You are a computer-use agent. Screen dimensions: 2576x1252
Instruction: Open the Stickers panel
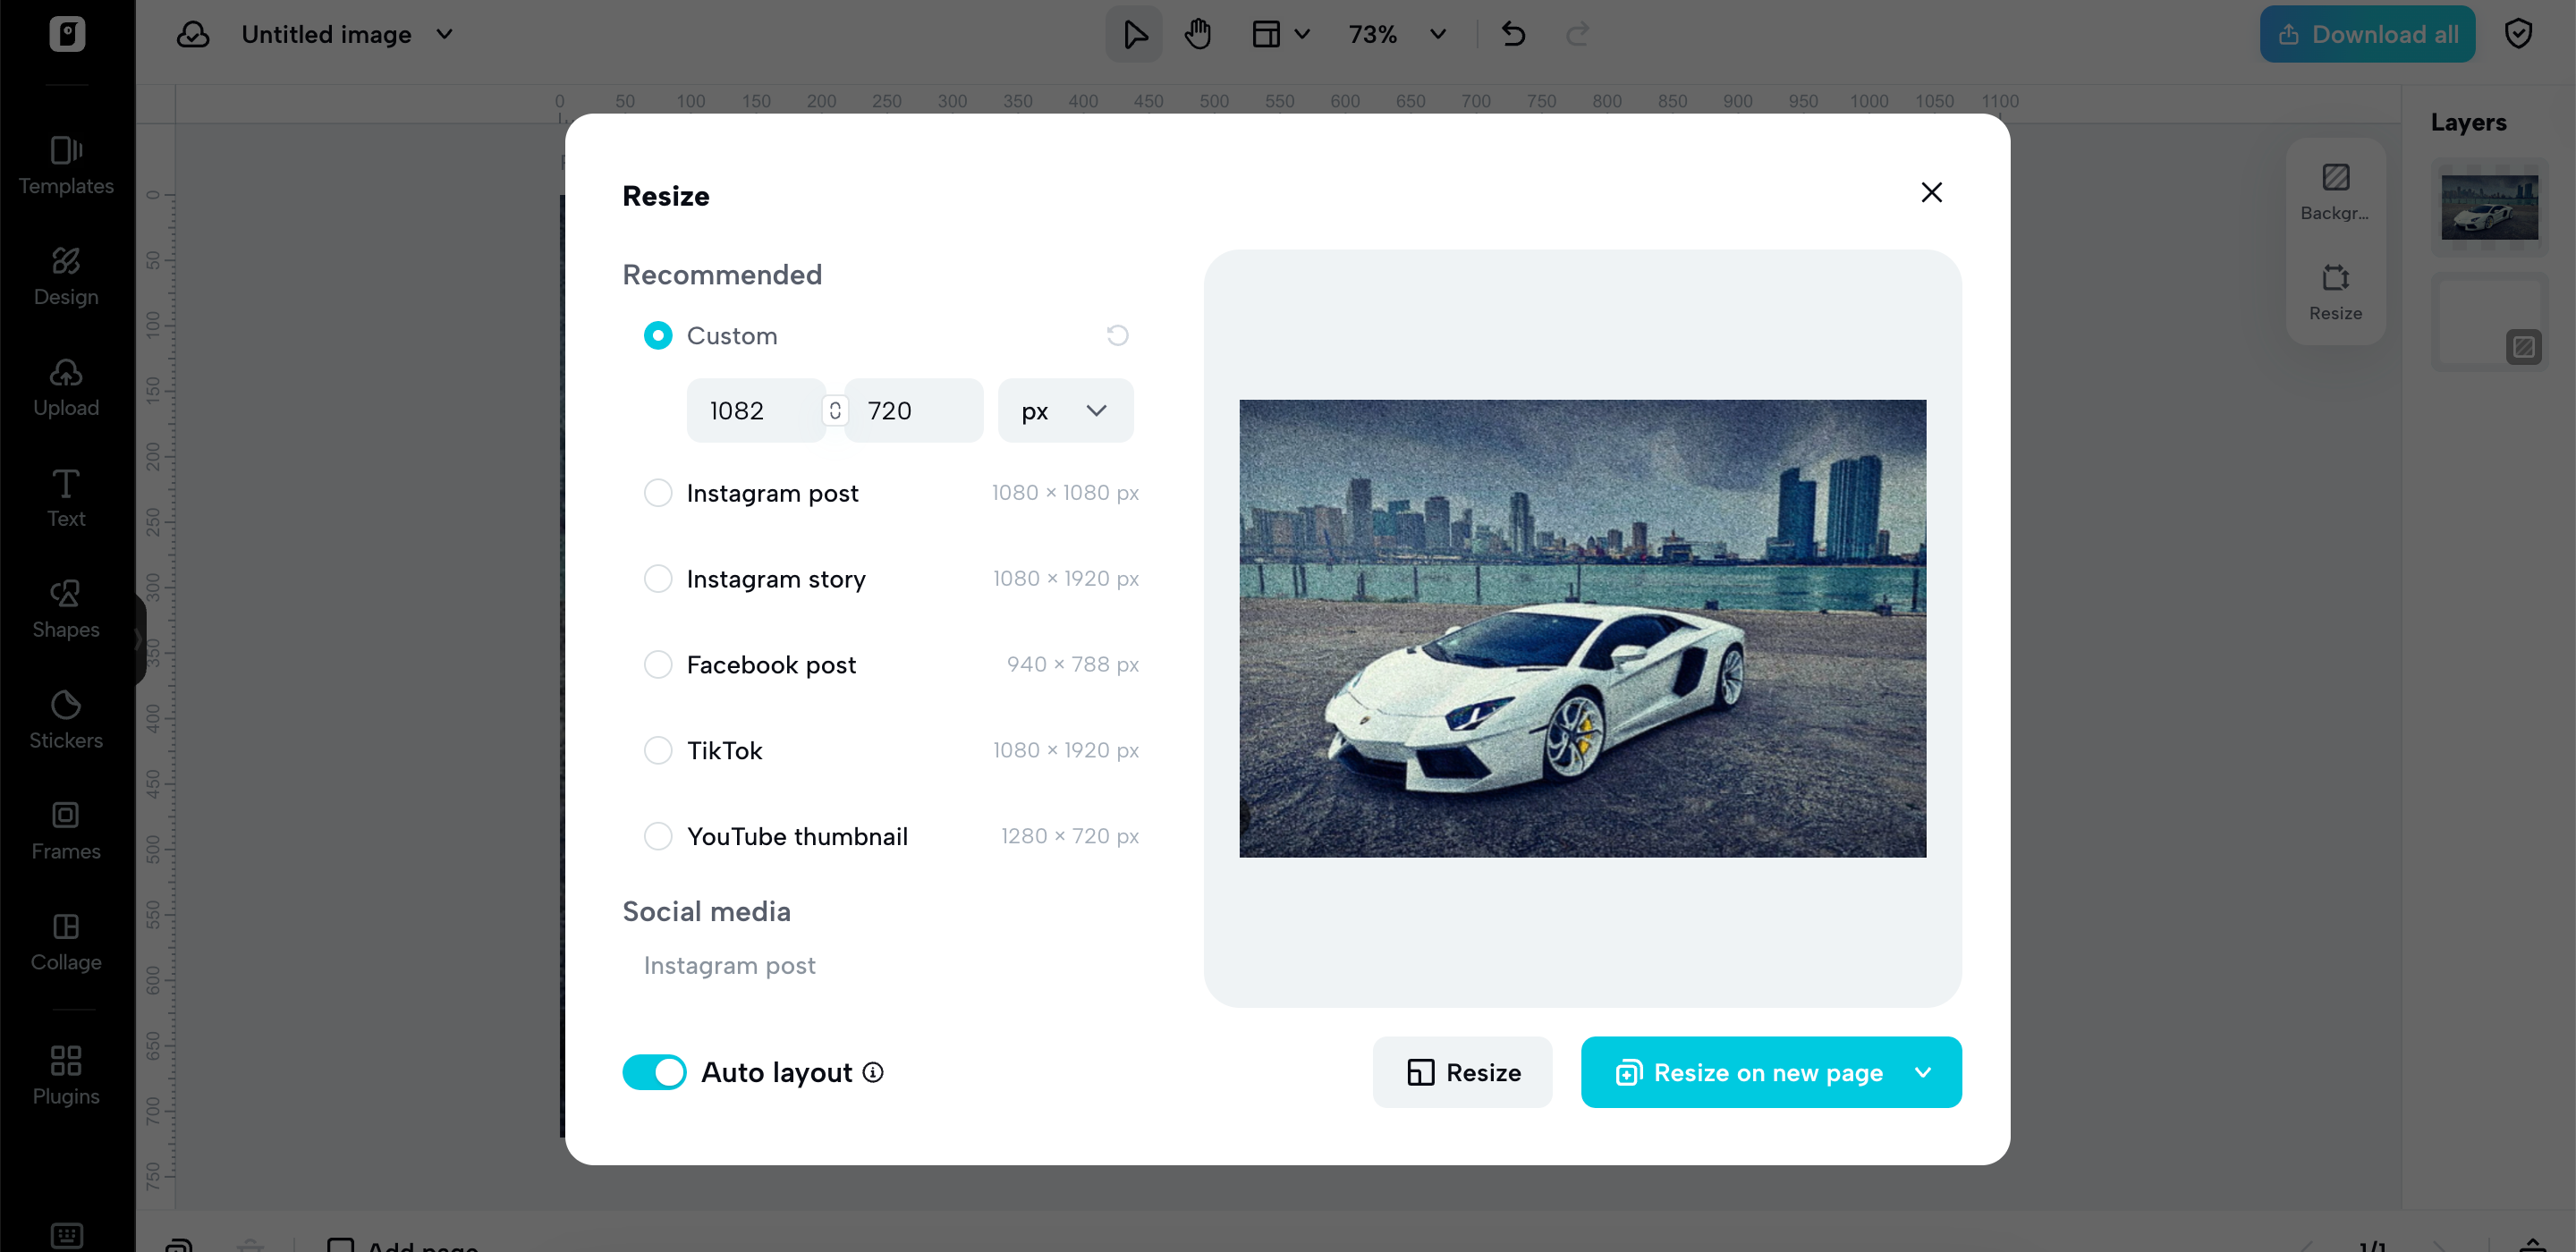[x=66, y=720]
